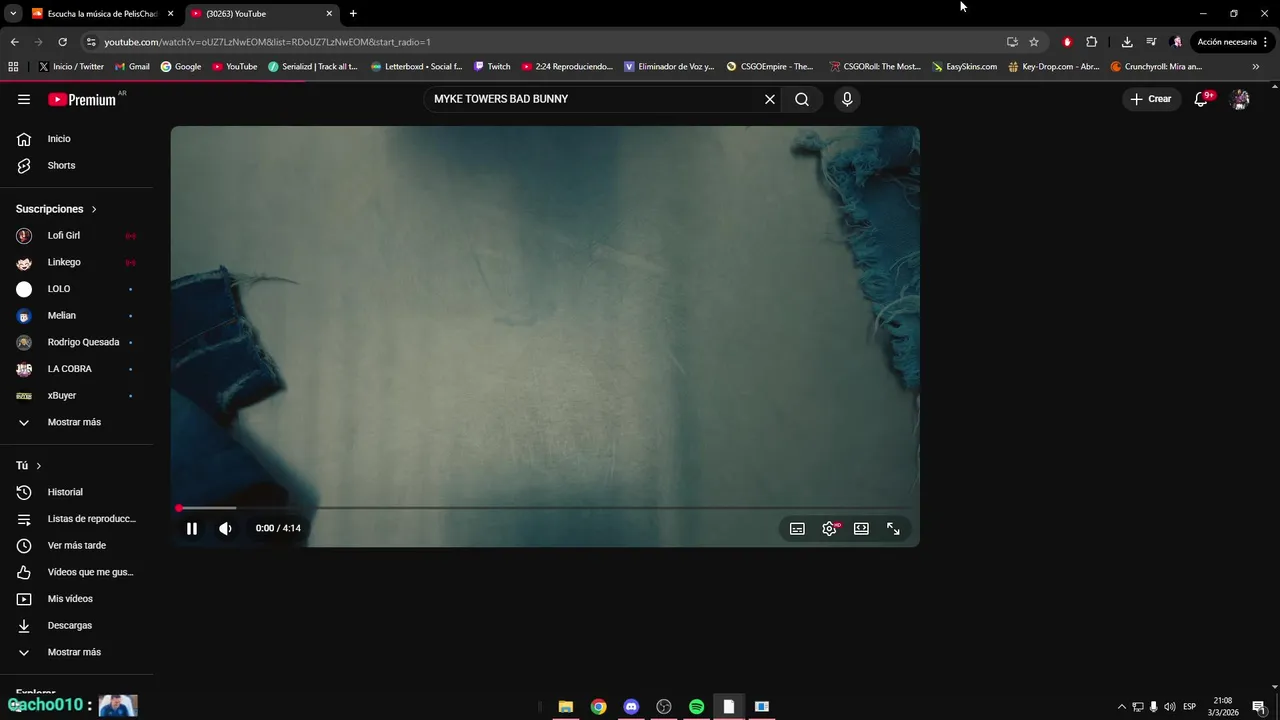Viewport: 1280px width, 720px height.
Task: Open Gmail bookmark
Action: point(132,67)
